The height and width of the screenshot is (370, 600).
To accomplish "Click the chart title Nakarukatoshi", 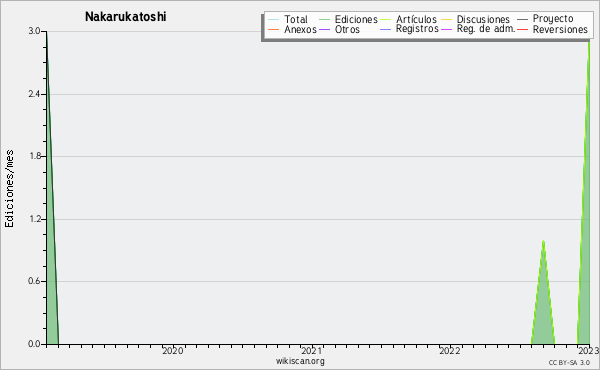I will pyautogui.click(x=126, y=17).
